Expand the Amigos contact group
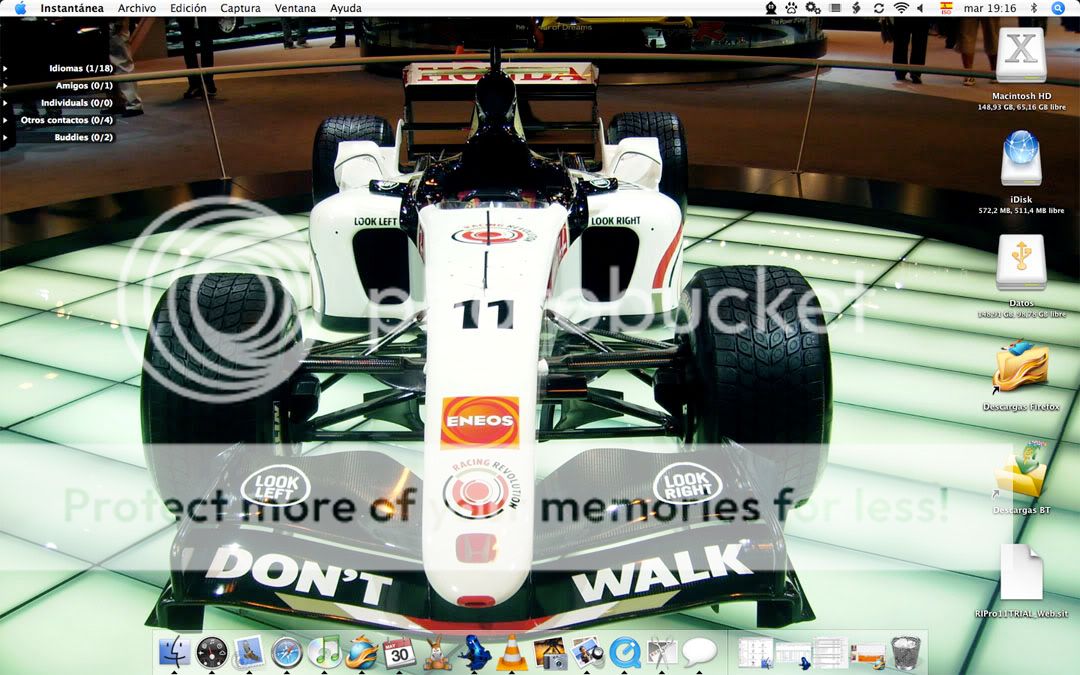 coord(6,85)
